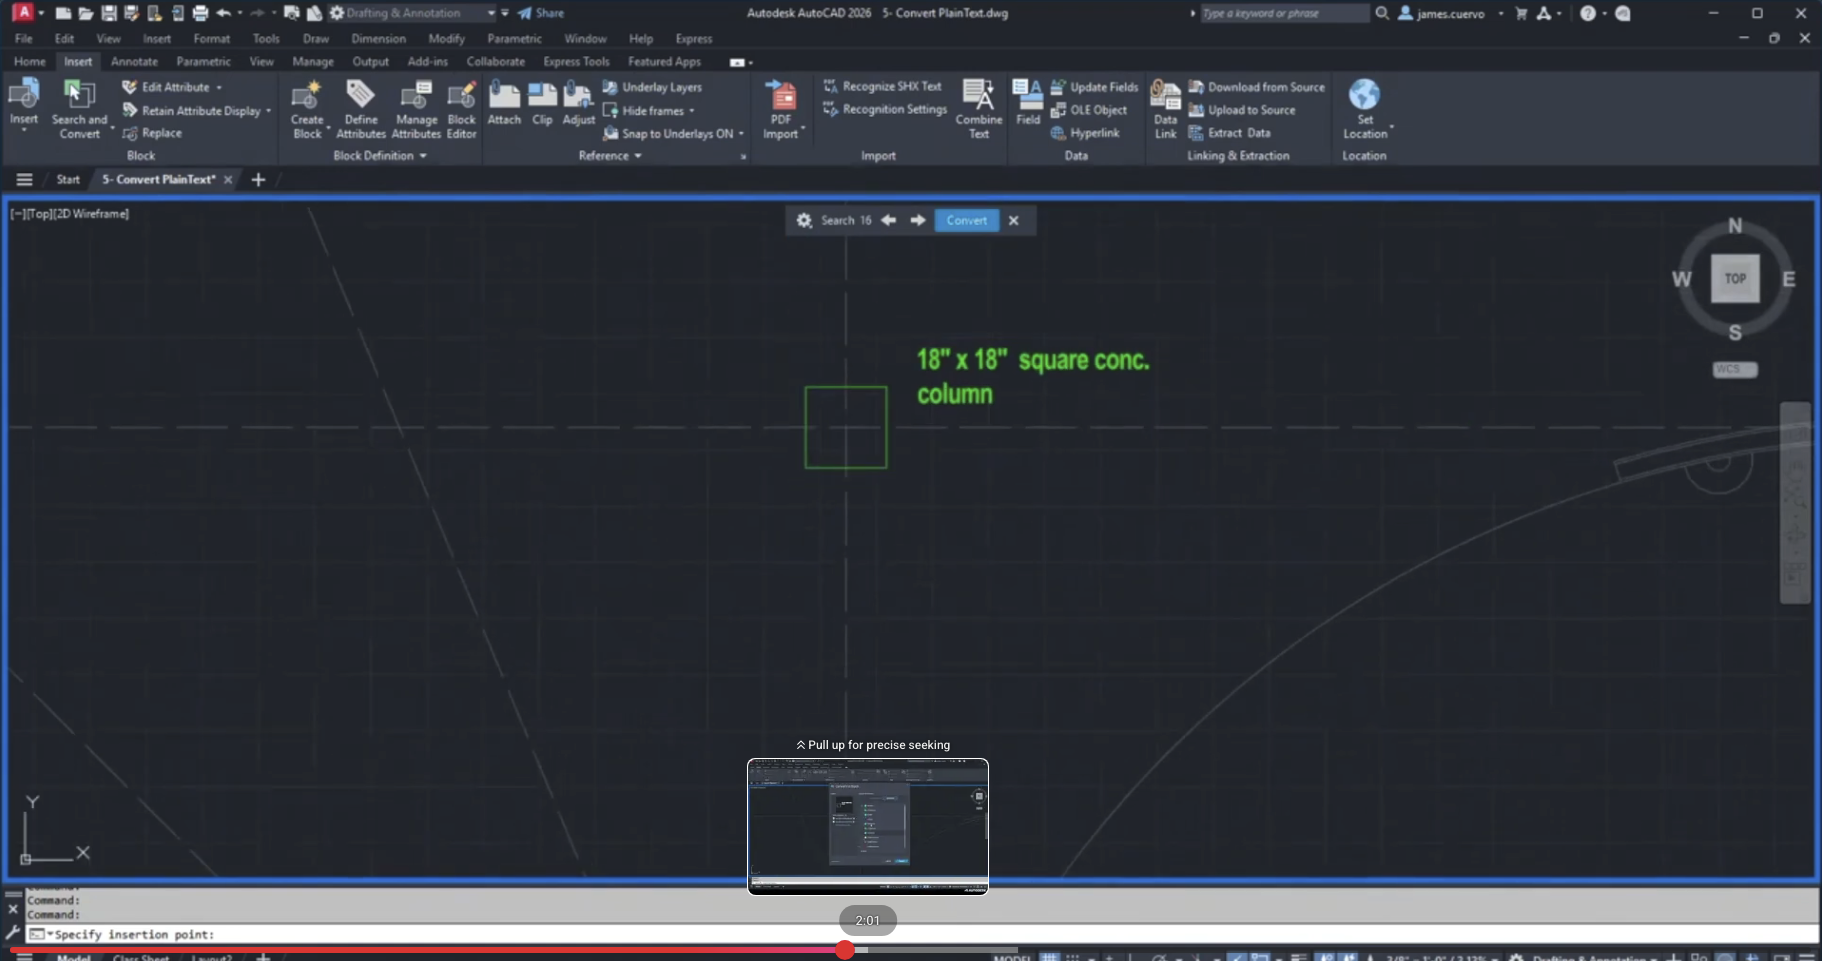Click the Define Attributes icon
Image resolution: width=1822 pixels, height=961 pixels.
pos(360,98)
